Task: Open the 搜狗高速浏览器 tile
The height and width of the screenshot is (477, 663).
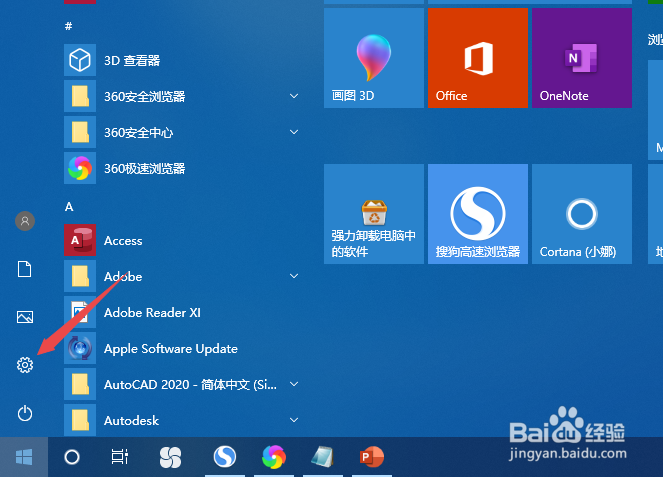Action: pos(478,214)
